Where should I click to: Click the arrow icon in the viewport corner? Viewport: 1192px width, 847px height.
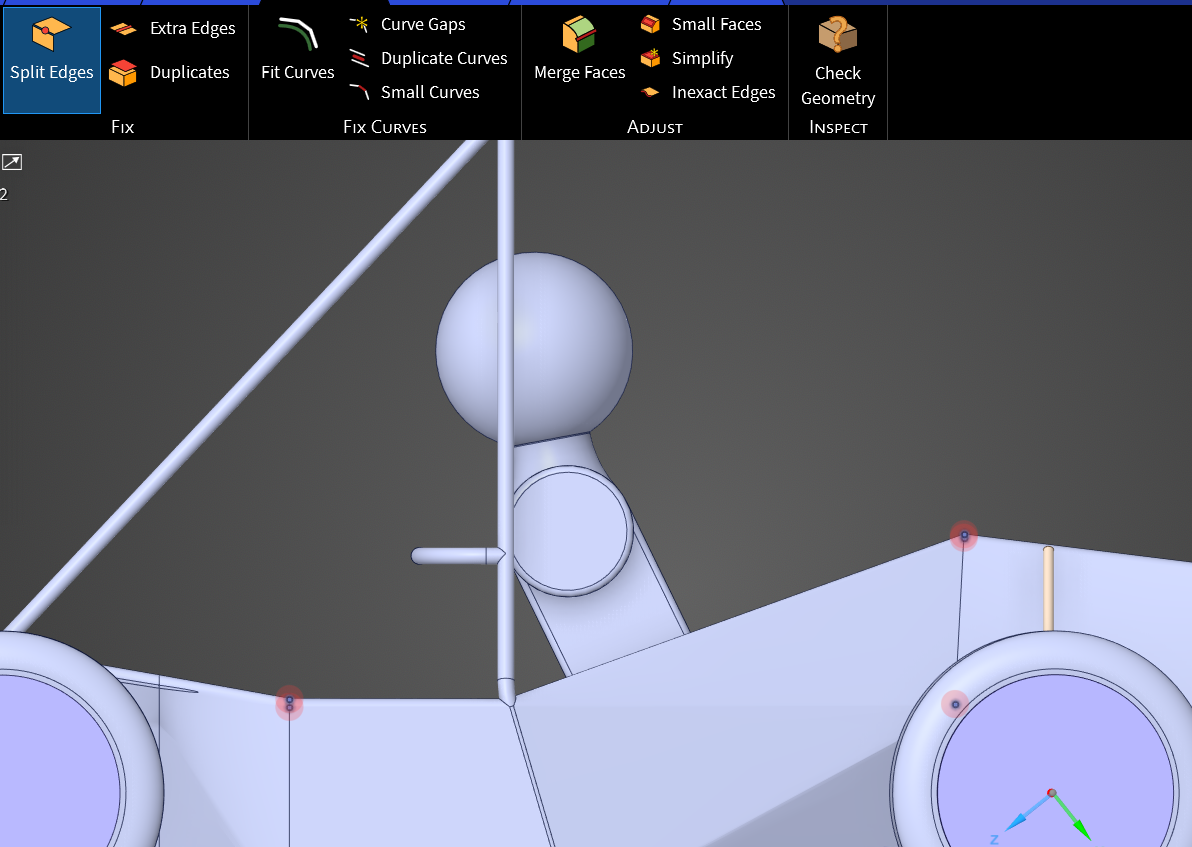[x=12, y=162]
